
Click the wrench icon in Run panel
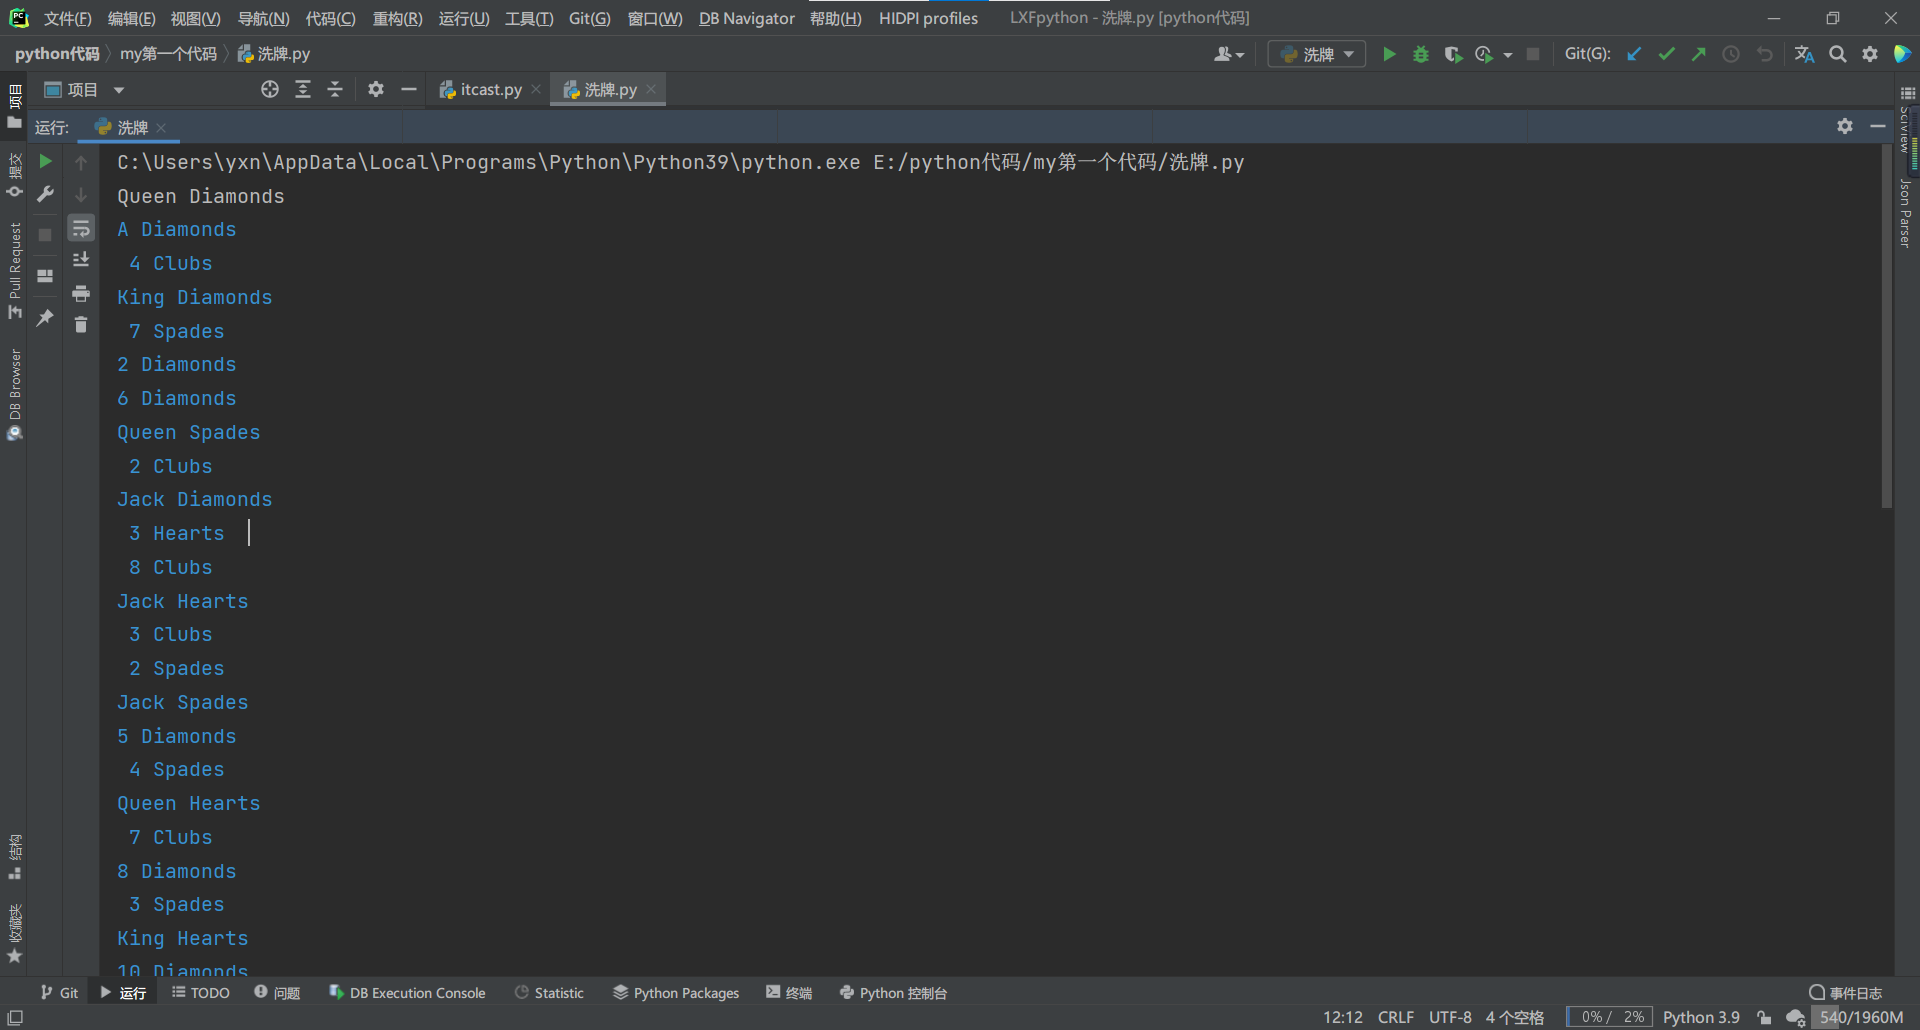click(45, 194)
